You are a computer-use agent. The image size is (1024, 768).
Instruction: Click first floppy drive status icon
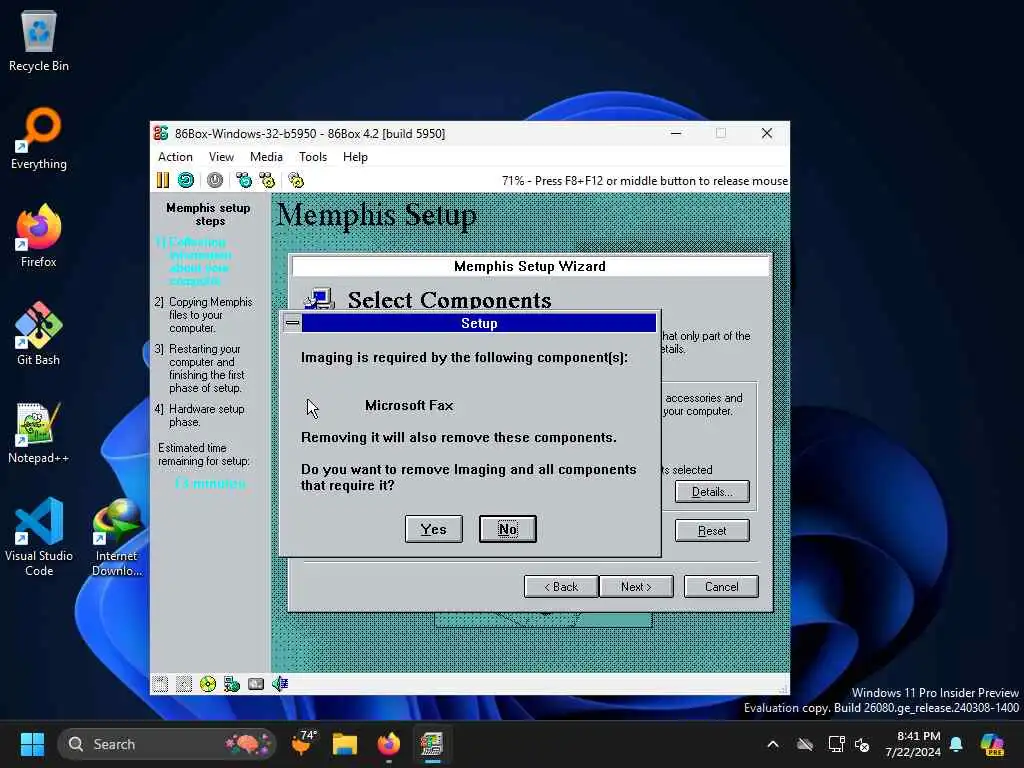pos(161,684)
